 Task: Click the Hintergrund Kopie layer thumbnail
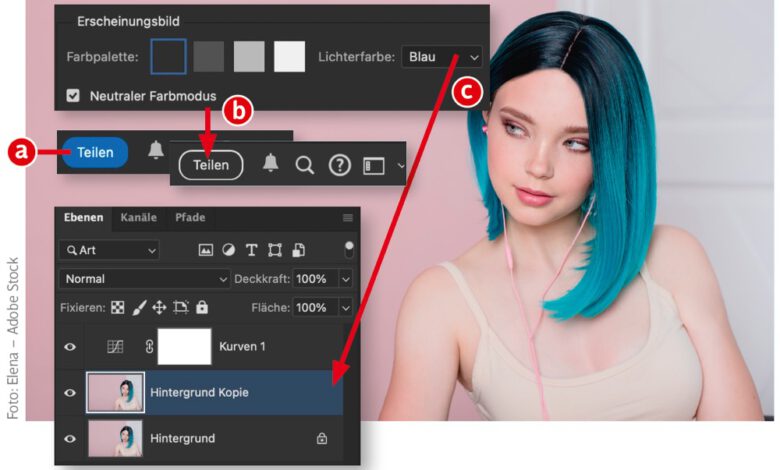(115, 392)
